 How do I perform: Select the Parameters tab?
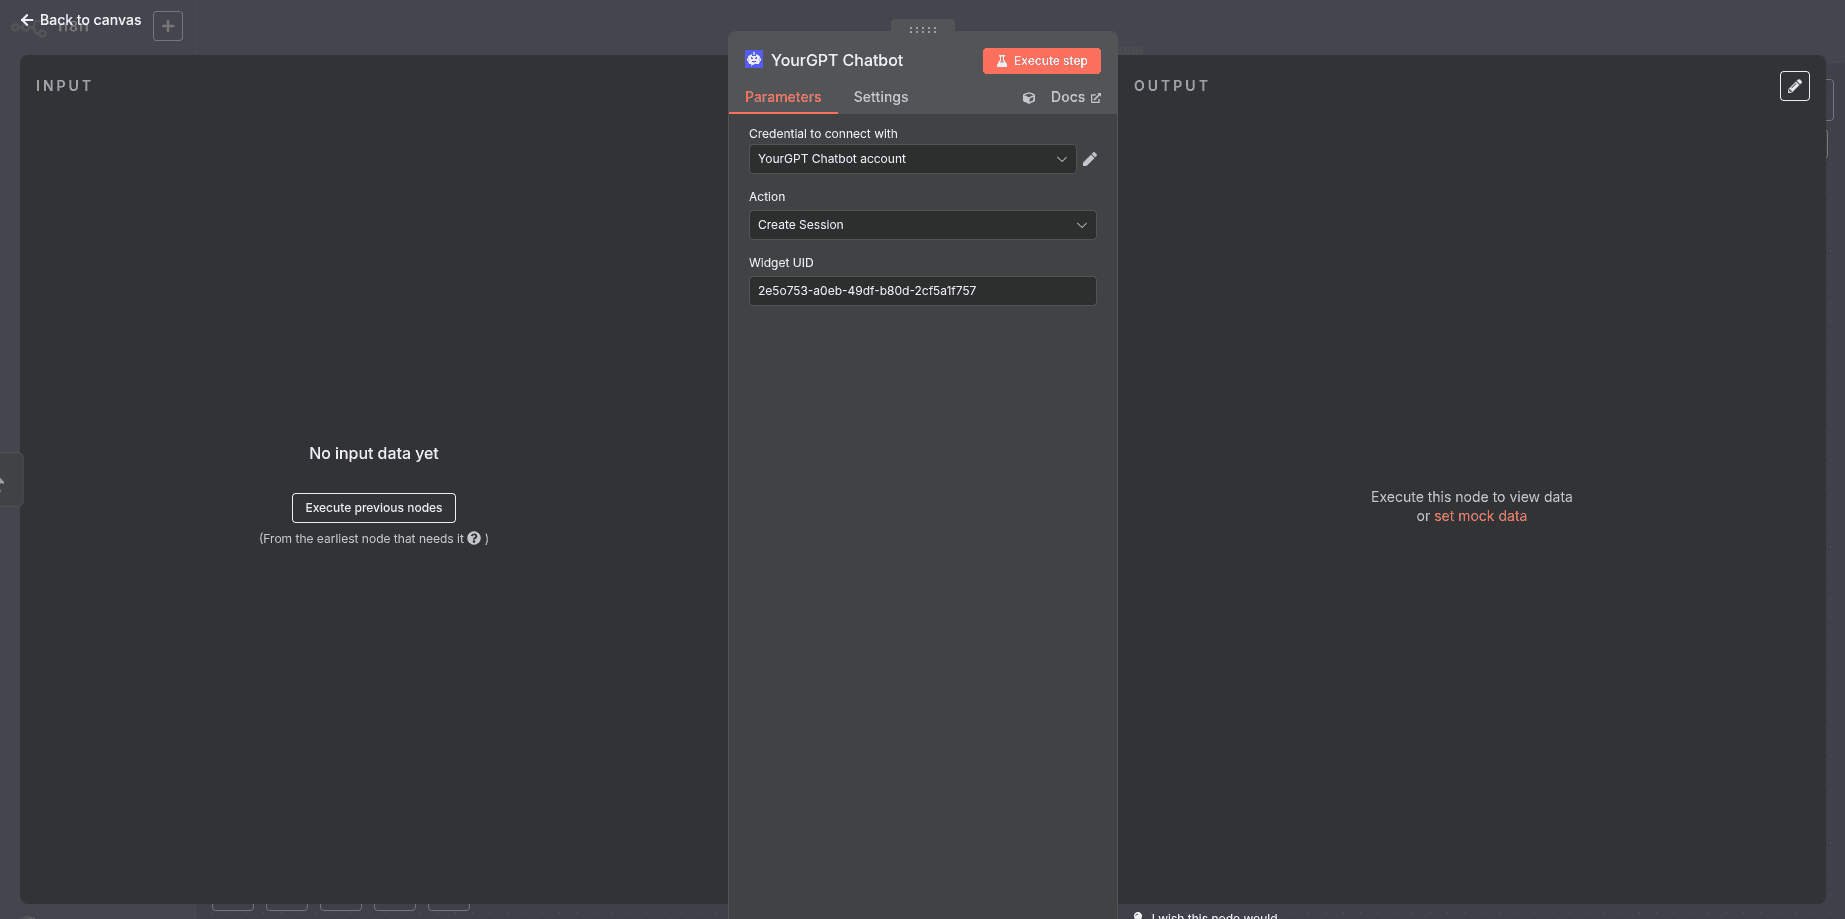[x=782, y=97]
